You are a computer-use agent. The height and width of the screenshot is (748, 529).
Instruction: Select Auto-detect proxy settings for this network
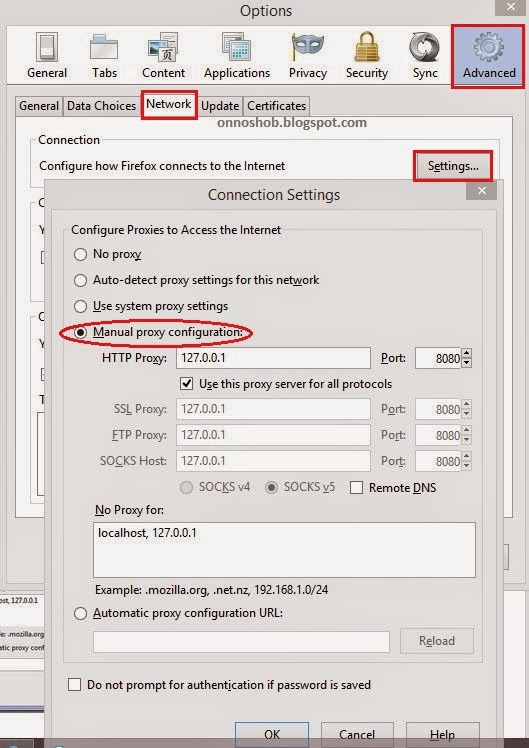pos(80,280)
